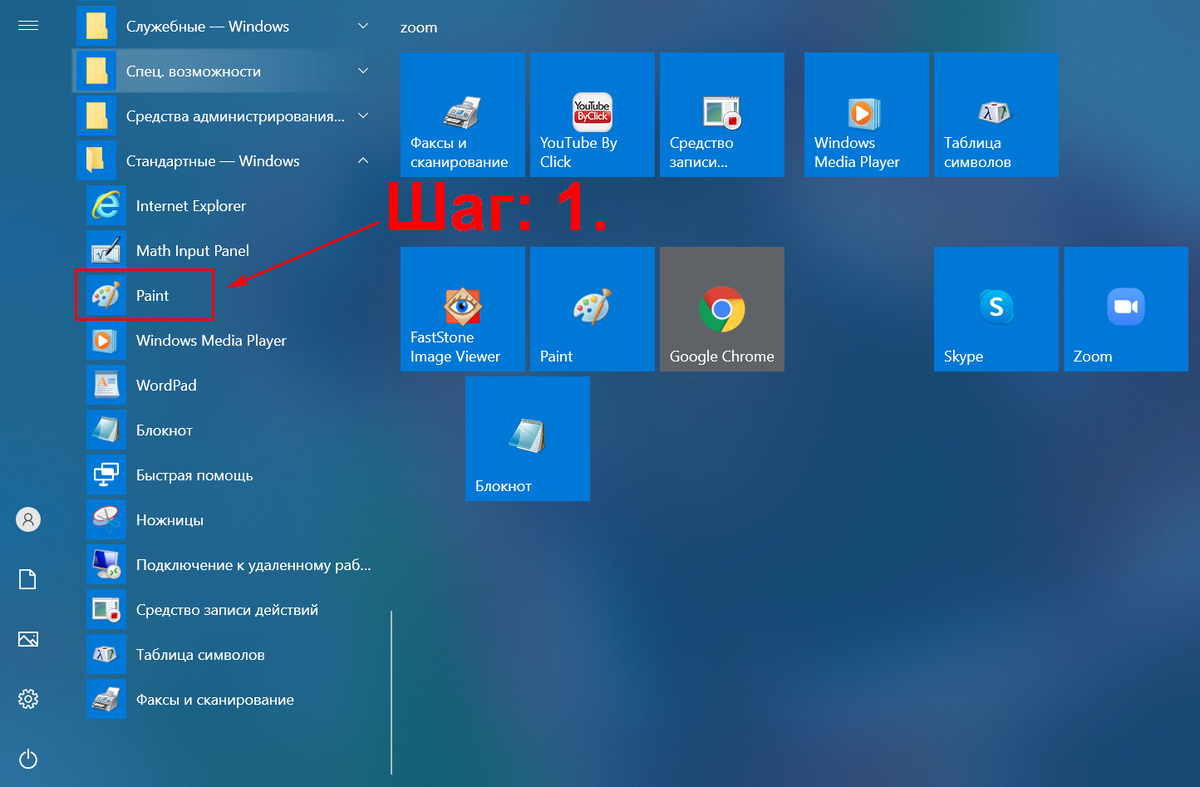Open the Таблица символов tile
Screen dimensions: 1200x787
pyautogui.click(x=996, y=115)
